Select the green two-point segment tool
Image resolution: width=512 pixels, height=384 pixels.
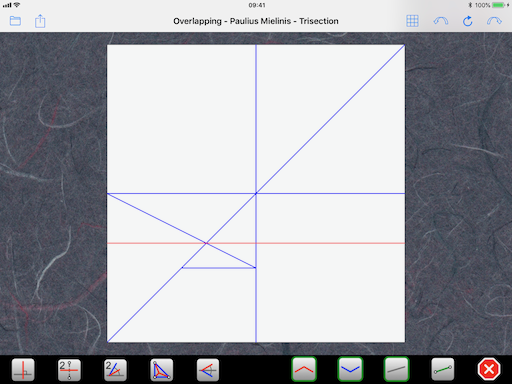coord(443,369)
